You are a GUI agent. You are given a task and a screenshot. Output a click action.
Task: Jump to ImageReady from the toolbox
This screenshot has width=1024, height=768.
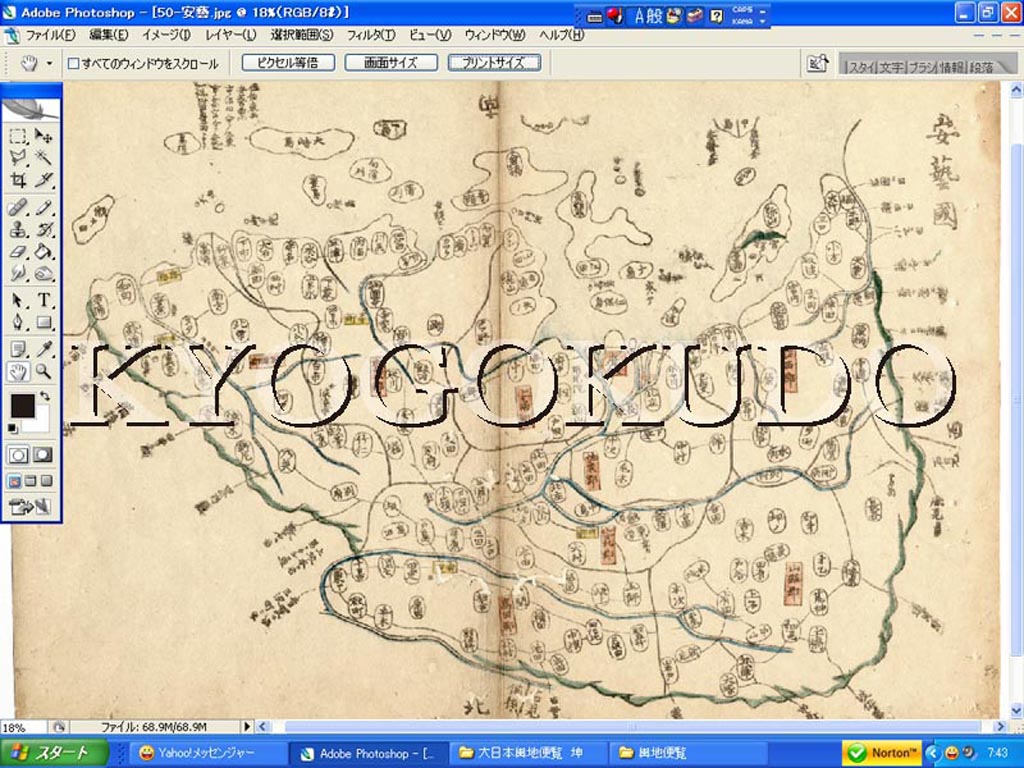point(30,507)
